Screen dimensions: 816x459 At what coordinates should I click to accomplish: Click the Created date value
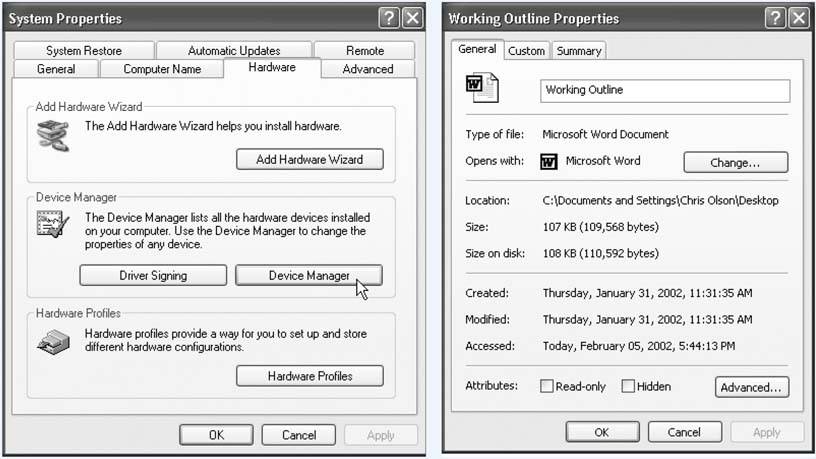point(647,293)
